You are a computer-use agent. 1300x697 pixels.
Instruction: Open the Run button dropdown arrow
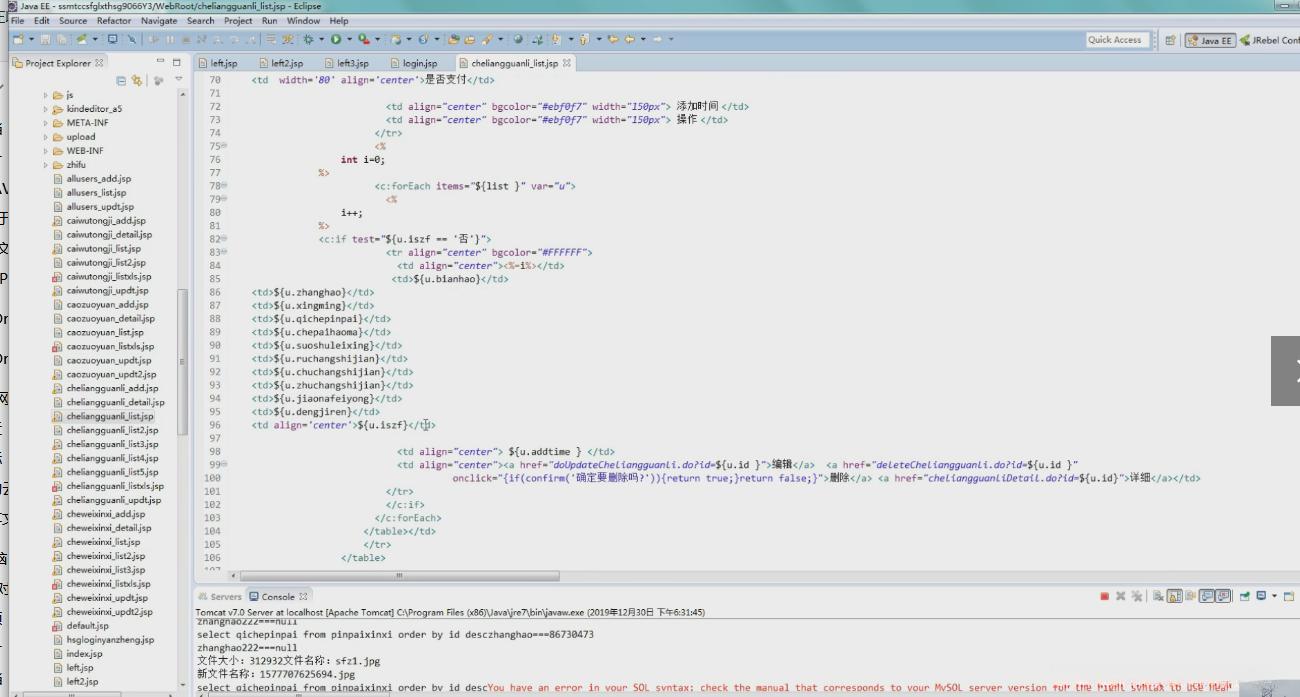[x=347, y=40]
